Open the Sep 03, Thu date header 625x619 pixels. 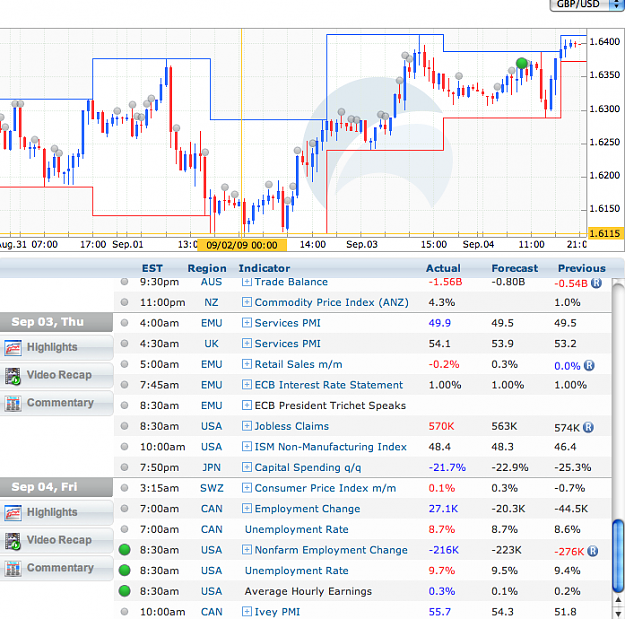click(56, 322)
